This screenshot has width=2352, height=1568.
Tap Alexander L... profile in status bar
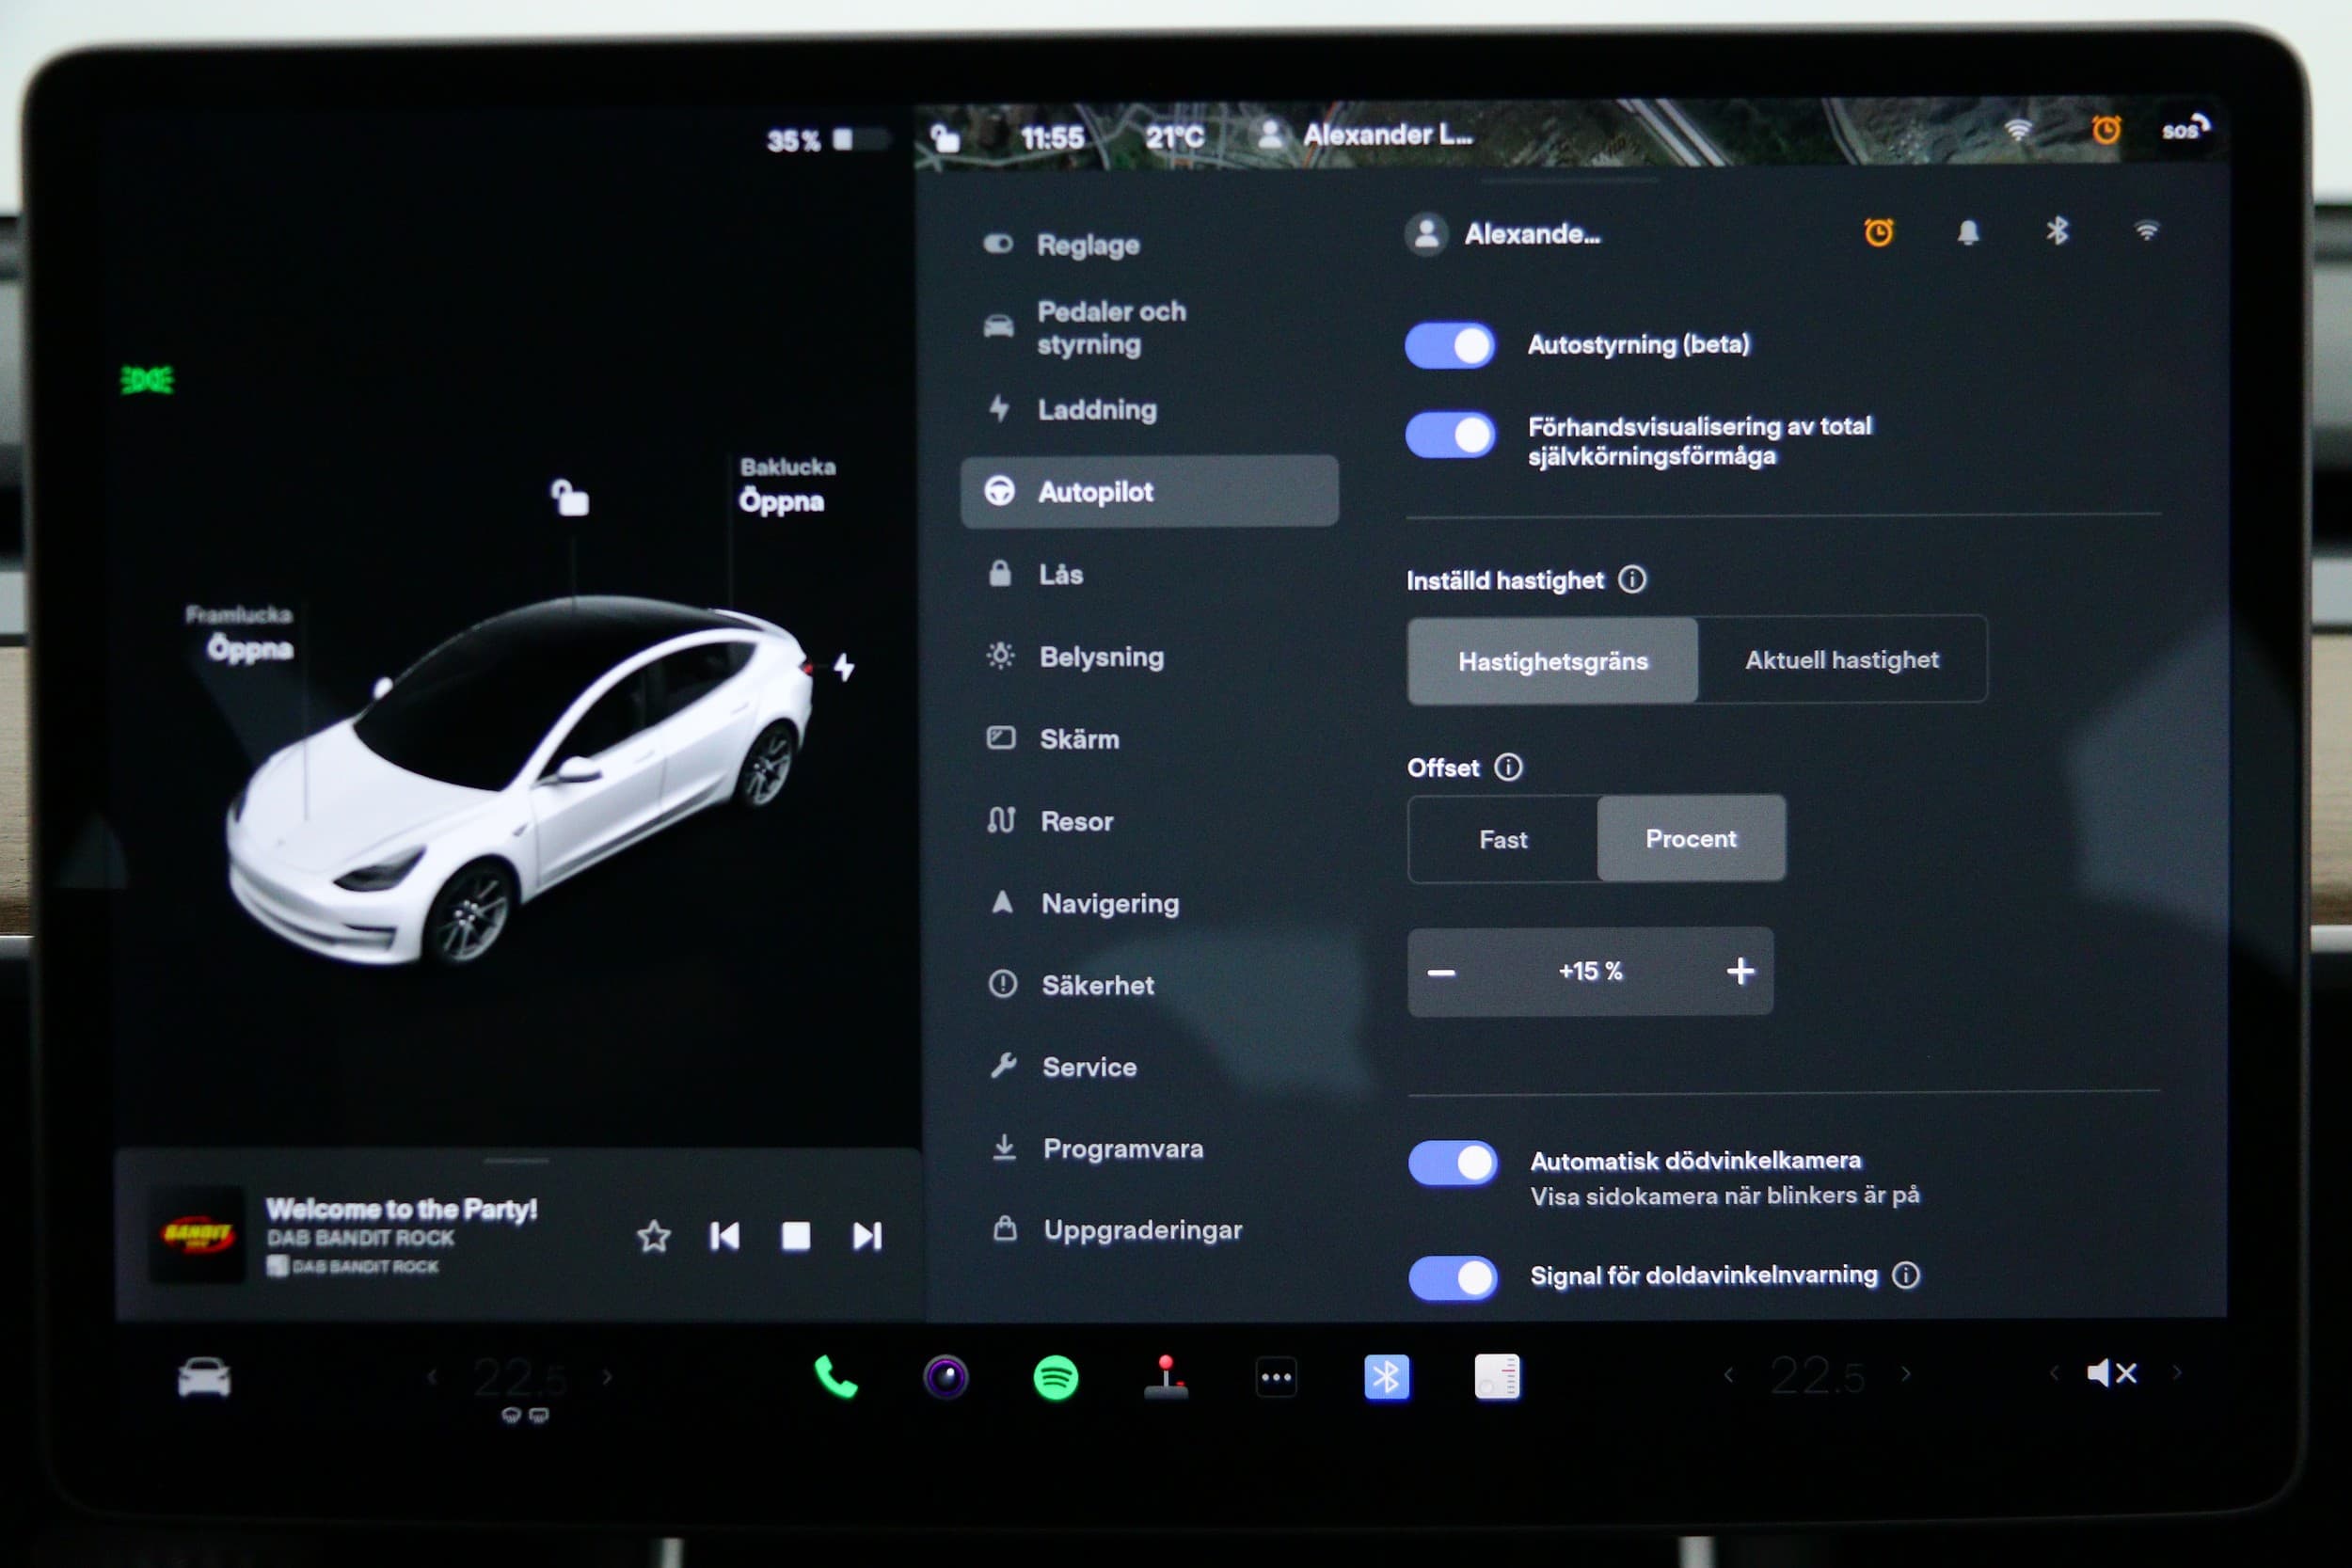pyautogui.click(x=1364, y=134)
